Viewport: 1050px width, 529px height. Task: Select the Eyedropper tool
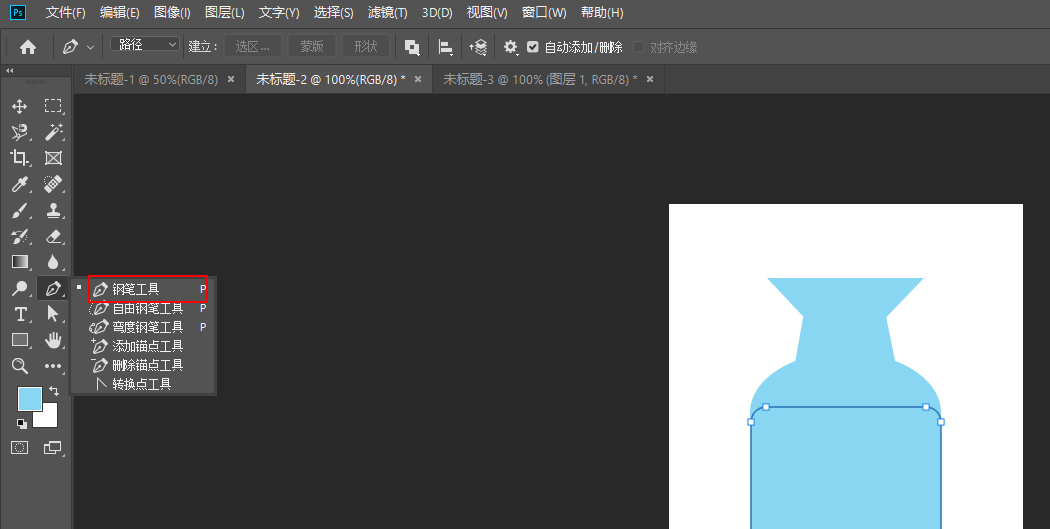[19, 184]
